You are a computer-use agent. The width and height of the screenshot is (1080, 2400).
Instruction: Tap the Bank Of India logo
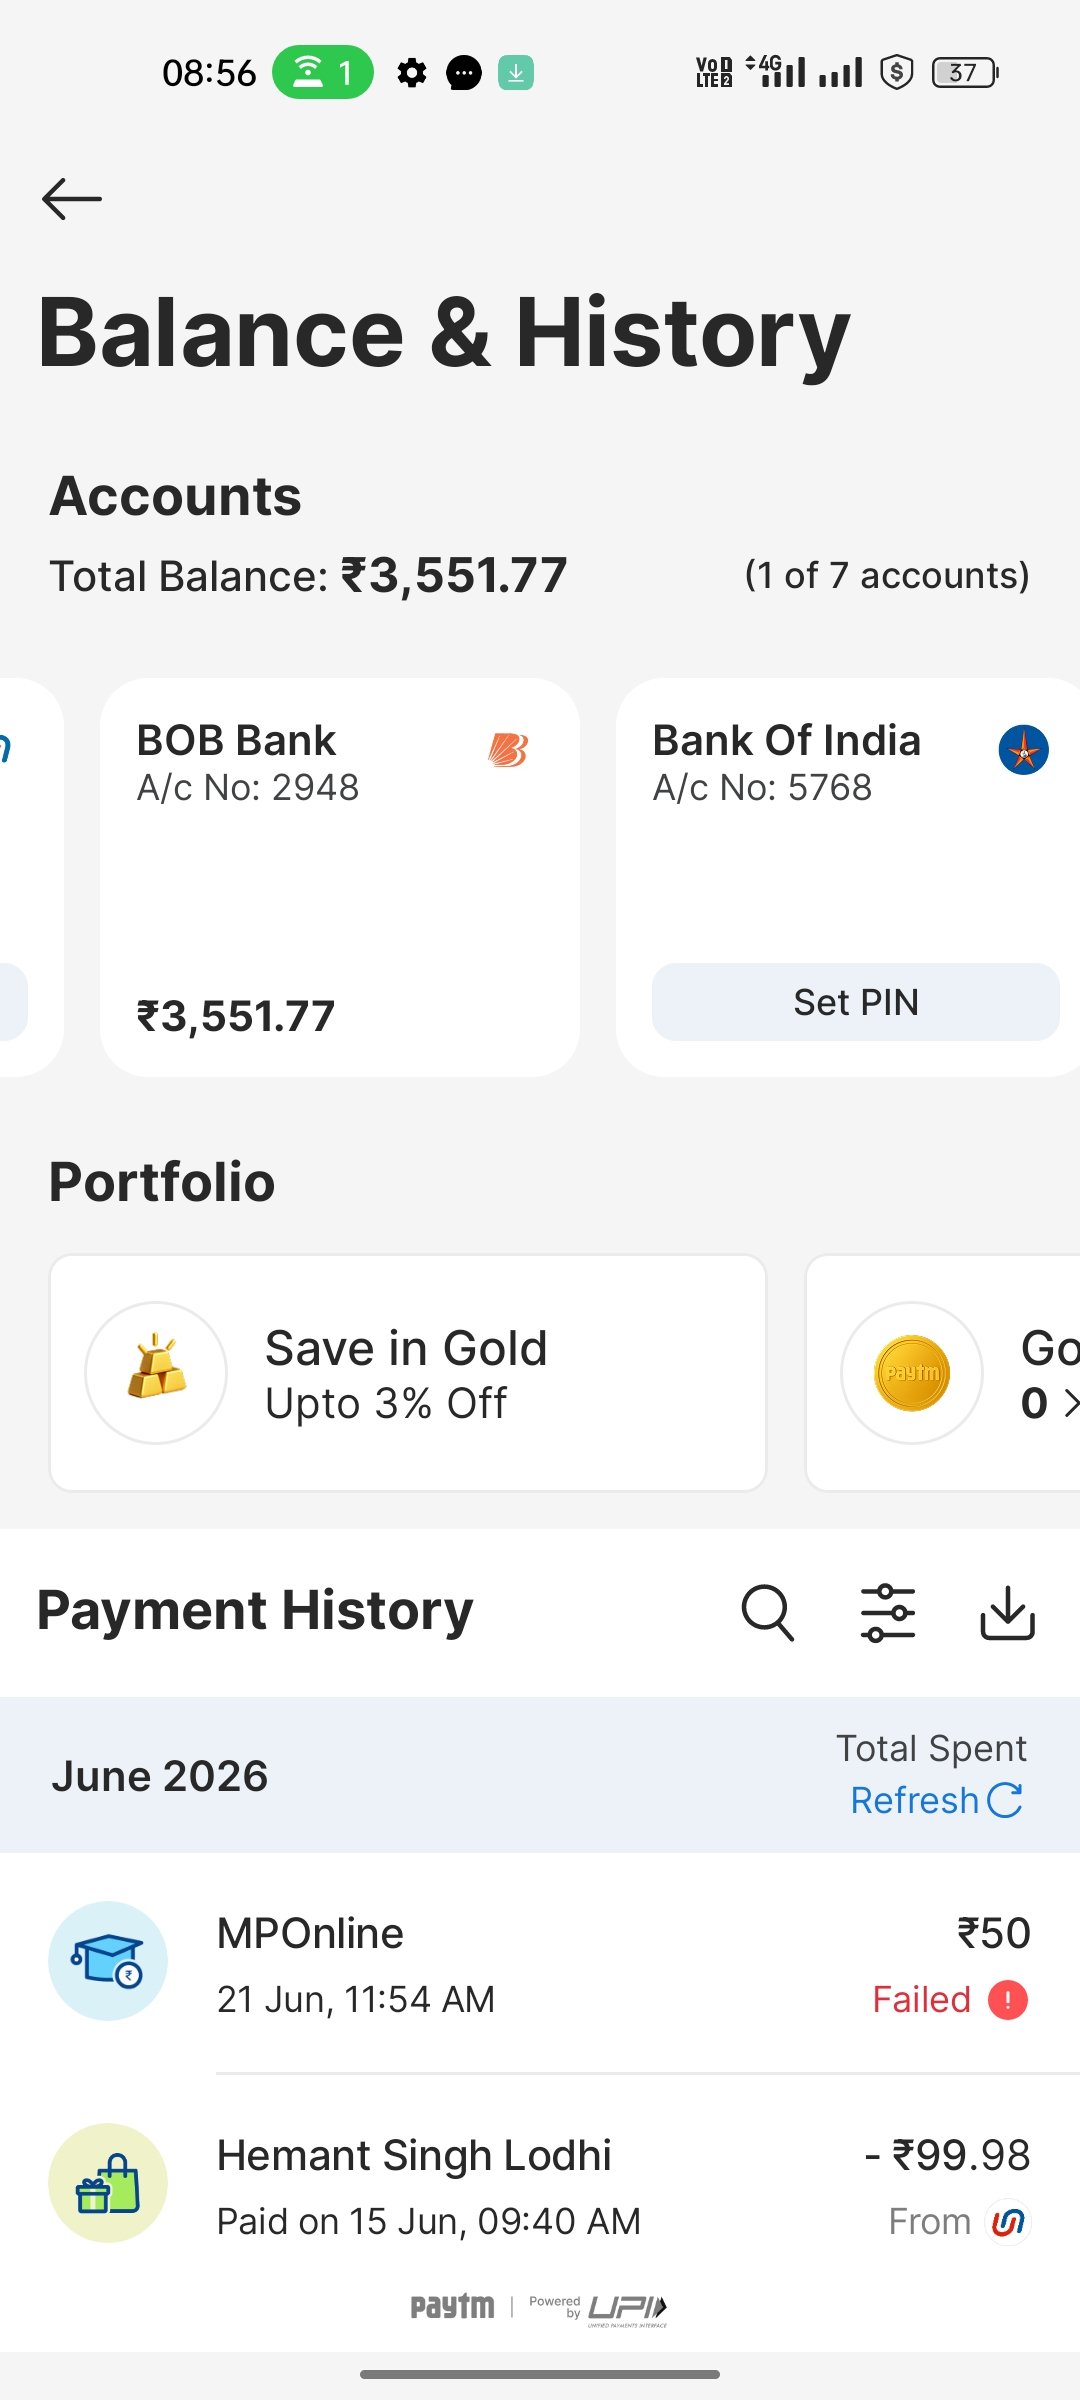click(x=1023, y=749)
